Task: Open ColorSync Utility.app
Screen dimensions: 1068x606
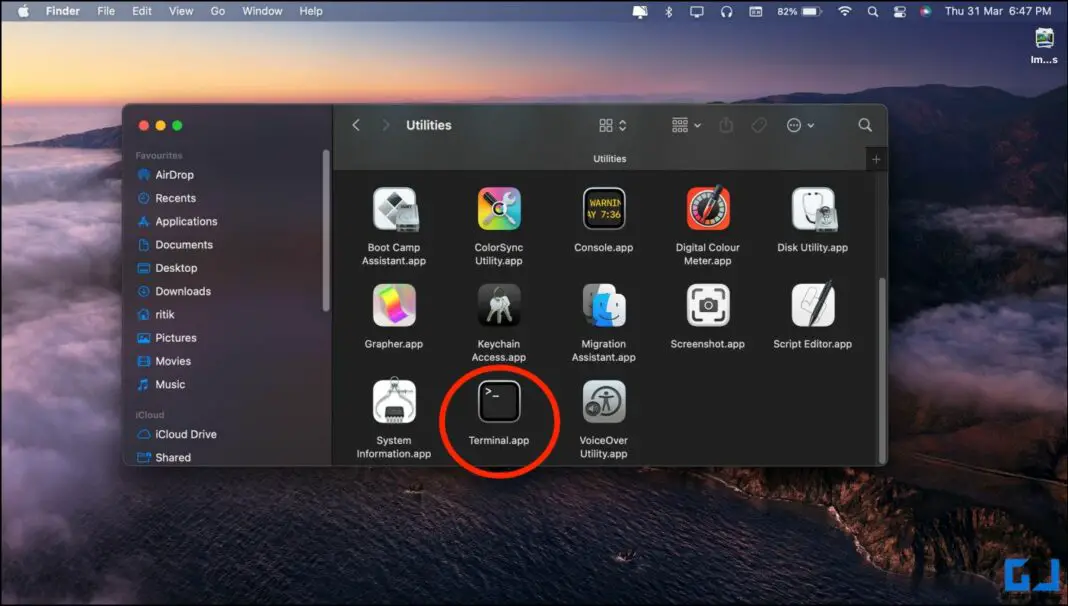Action: click(x=499, y=210)
